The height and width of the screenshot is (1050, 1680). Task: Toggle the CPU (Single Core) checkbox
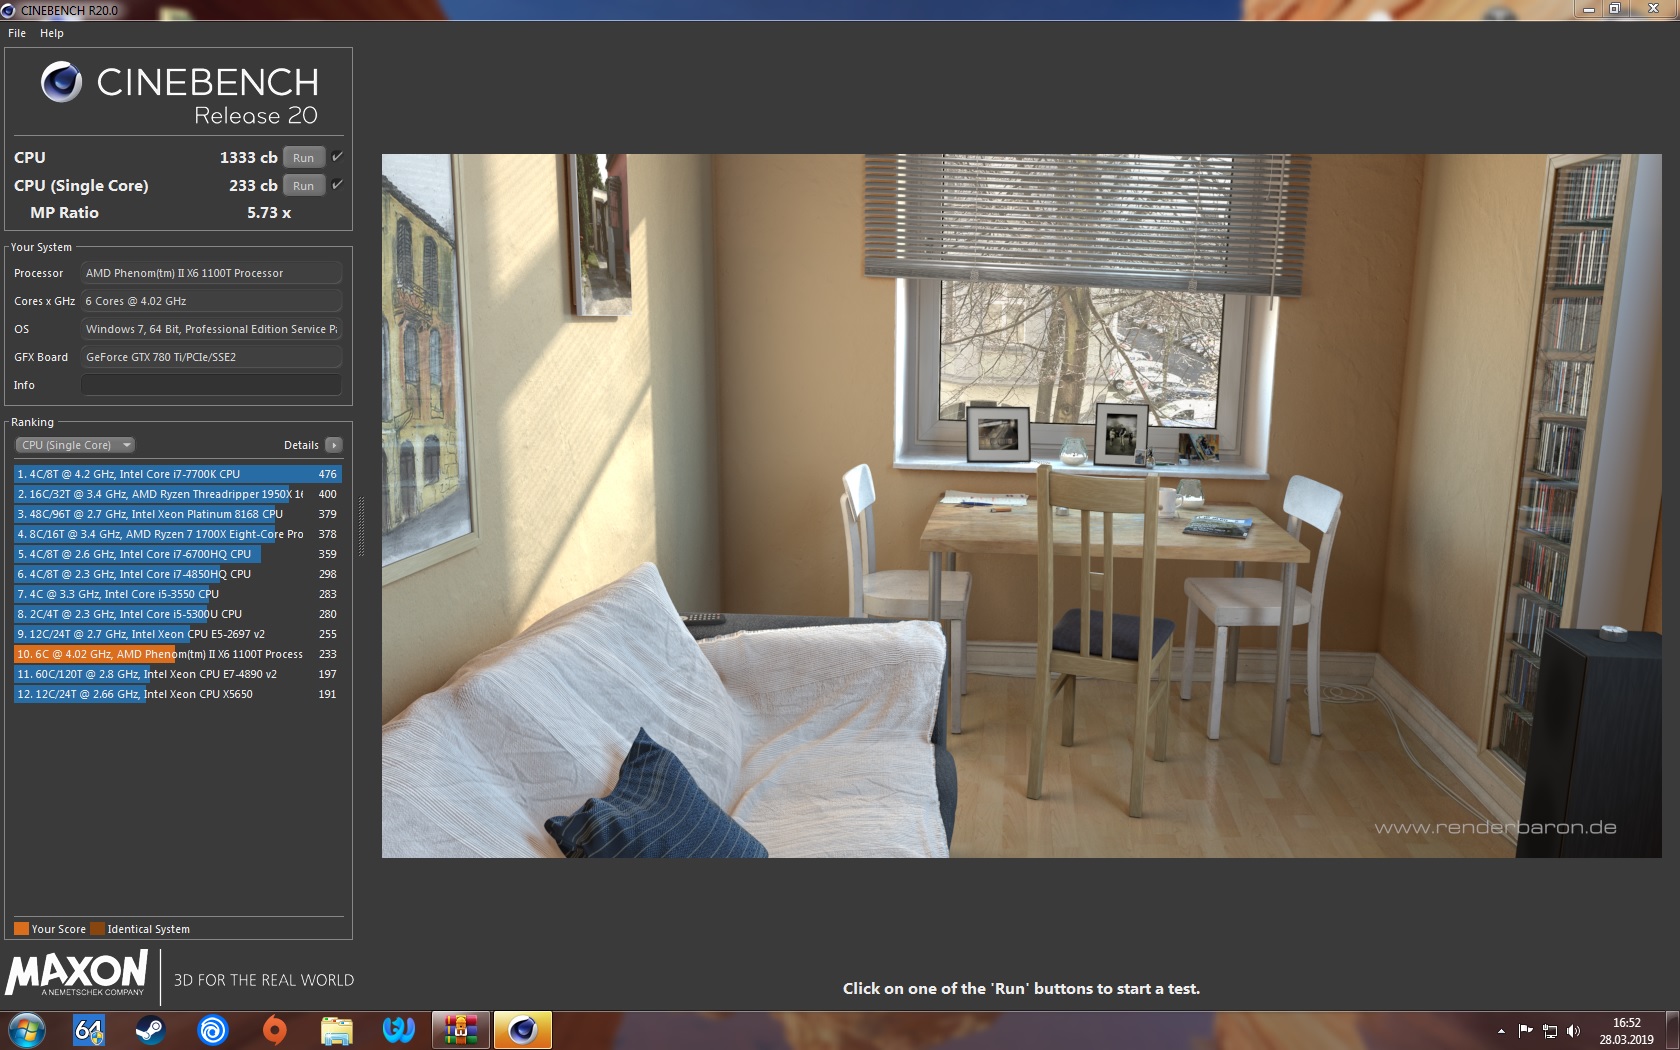[337, 185]
